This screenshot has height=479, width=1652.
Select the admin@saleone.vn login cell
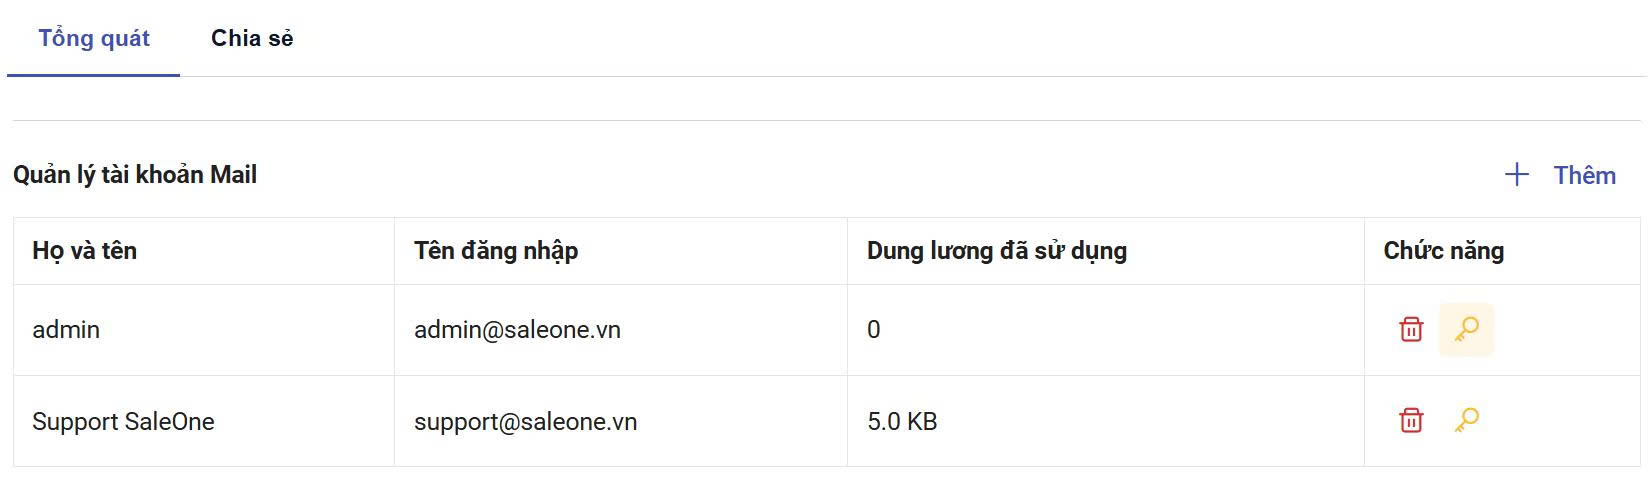pyautogui.click(x=517, y=330)
